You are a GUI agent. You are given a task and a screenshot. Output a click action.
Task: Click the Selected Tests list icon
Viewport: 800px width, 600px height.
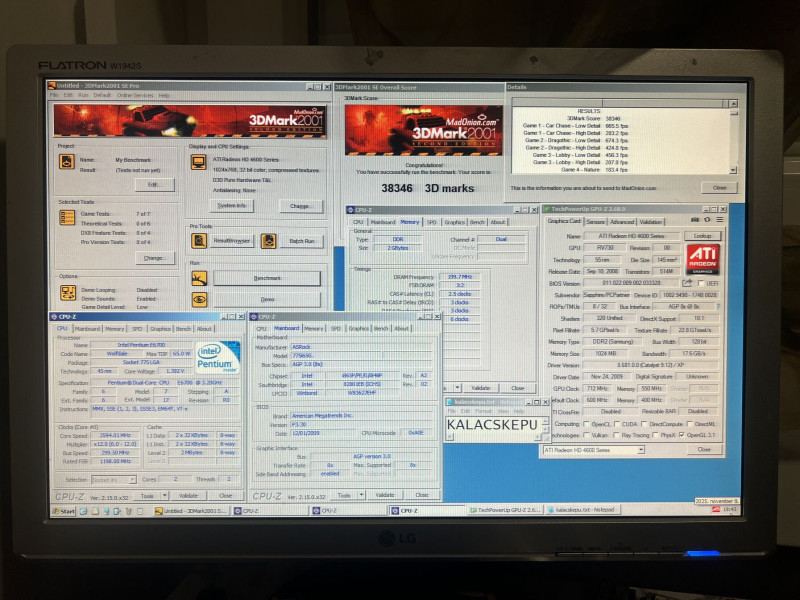pyautogui.click(x=67, y=217)
